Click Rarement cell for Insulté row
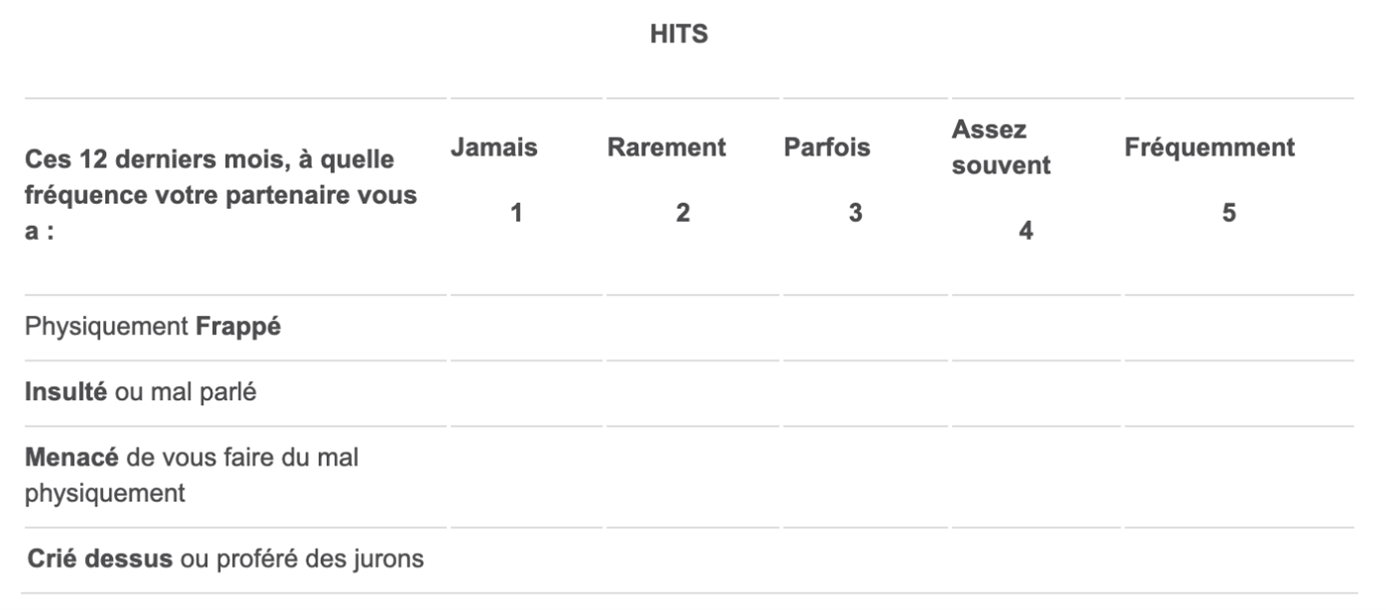 click(693, 393)
